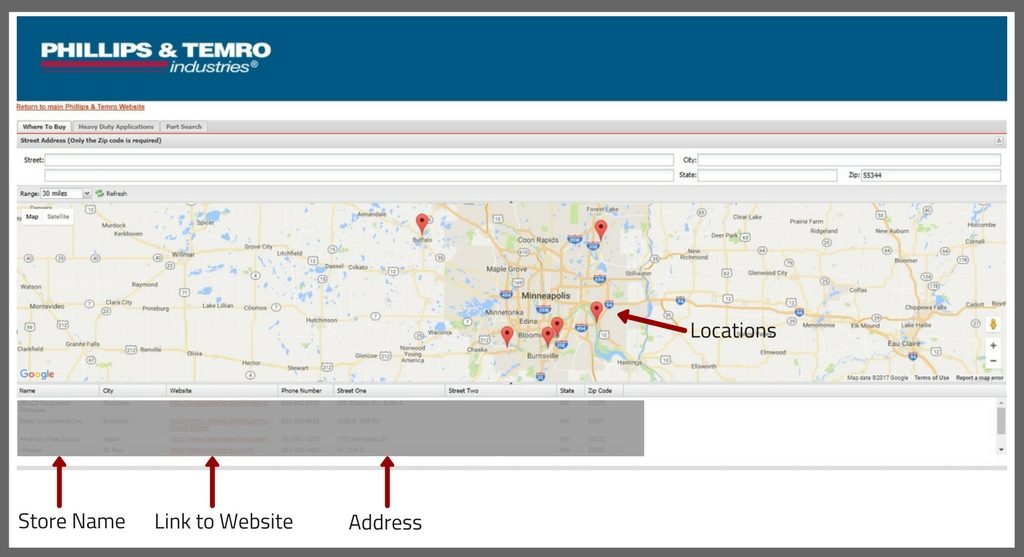This screenshot has width=1024, height=557.
Task: Open Heavy Duty Applications tab
Action: pos(116,127)
